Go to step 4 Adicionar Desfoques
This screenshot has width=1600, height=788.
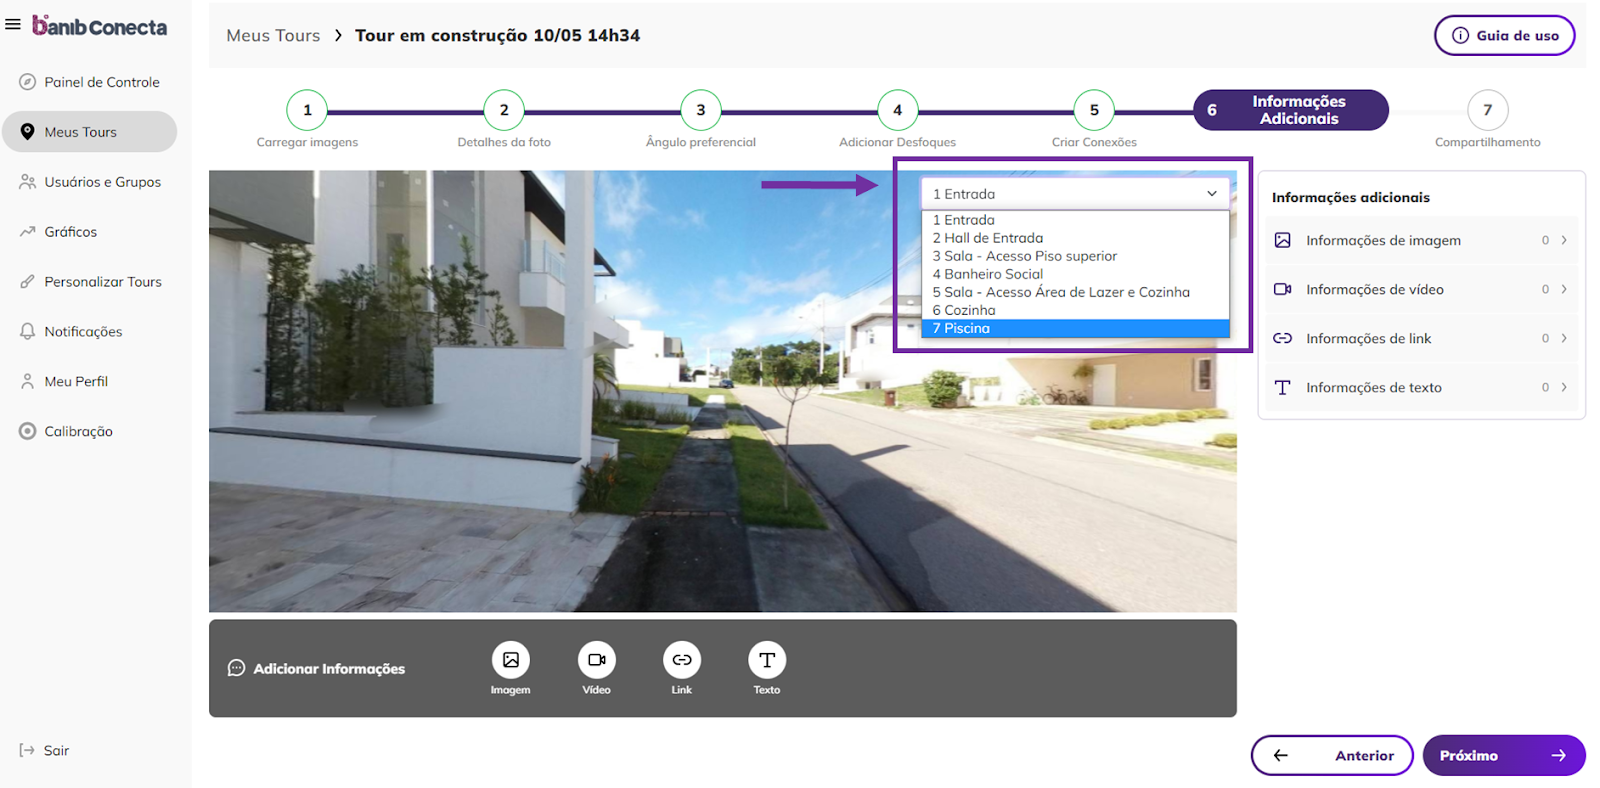(897, 110)
